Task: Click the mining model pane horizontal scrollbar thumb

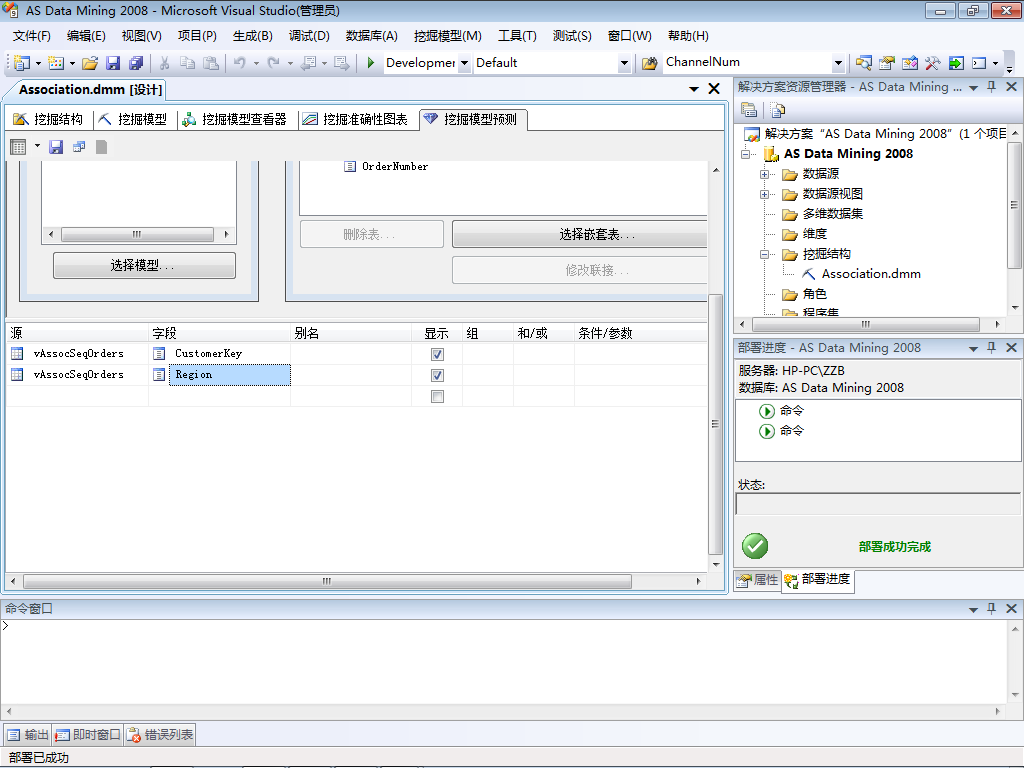Action: [137, 234]
